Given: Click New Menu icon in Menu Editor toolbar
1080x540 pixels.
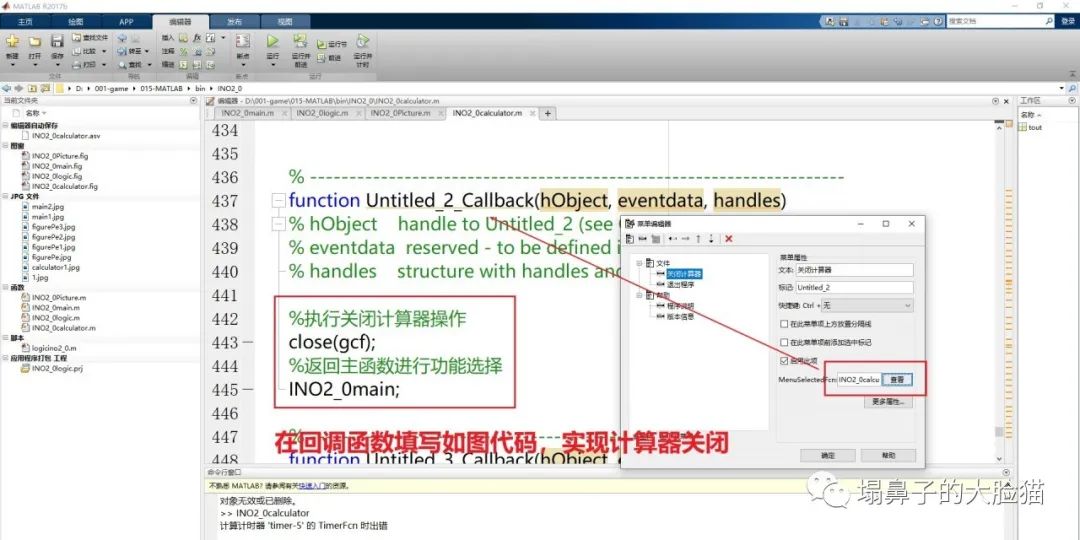Looking at the screenshot, I should [x=630, y=238].
